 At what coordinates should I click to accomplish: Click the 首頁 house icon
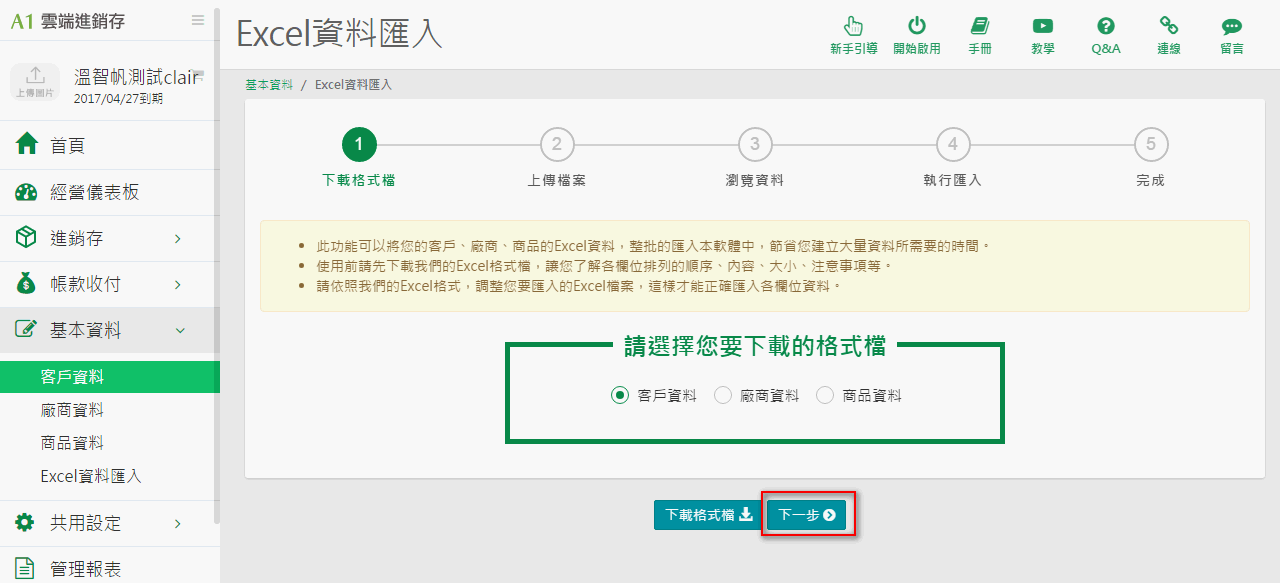27,145
